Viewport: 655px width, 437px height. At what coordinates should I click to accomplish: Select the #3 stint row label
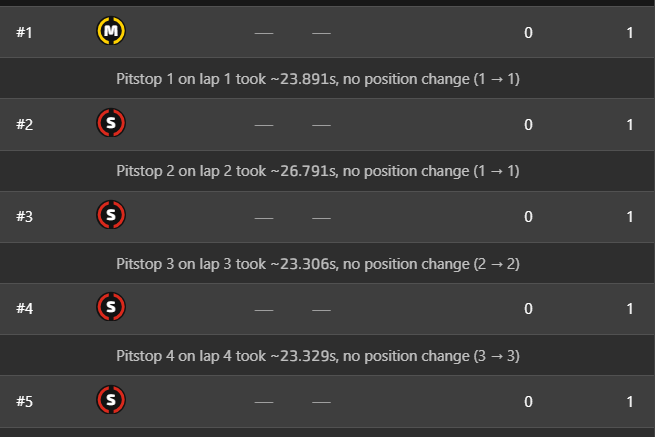(25, 216)
